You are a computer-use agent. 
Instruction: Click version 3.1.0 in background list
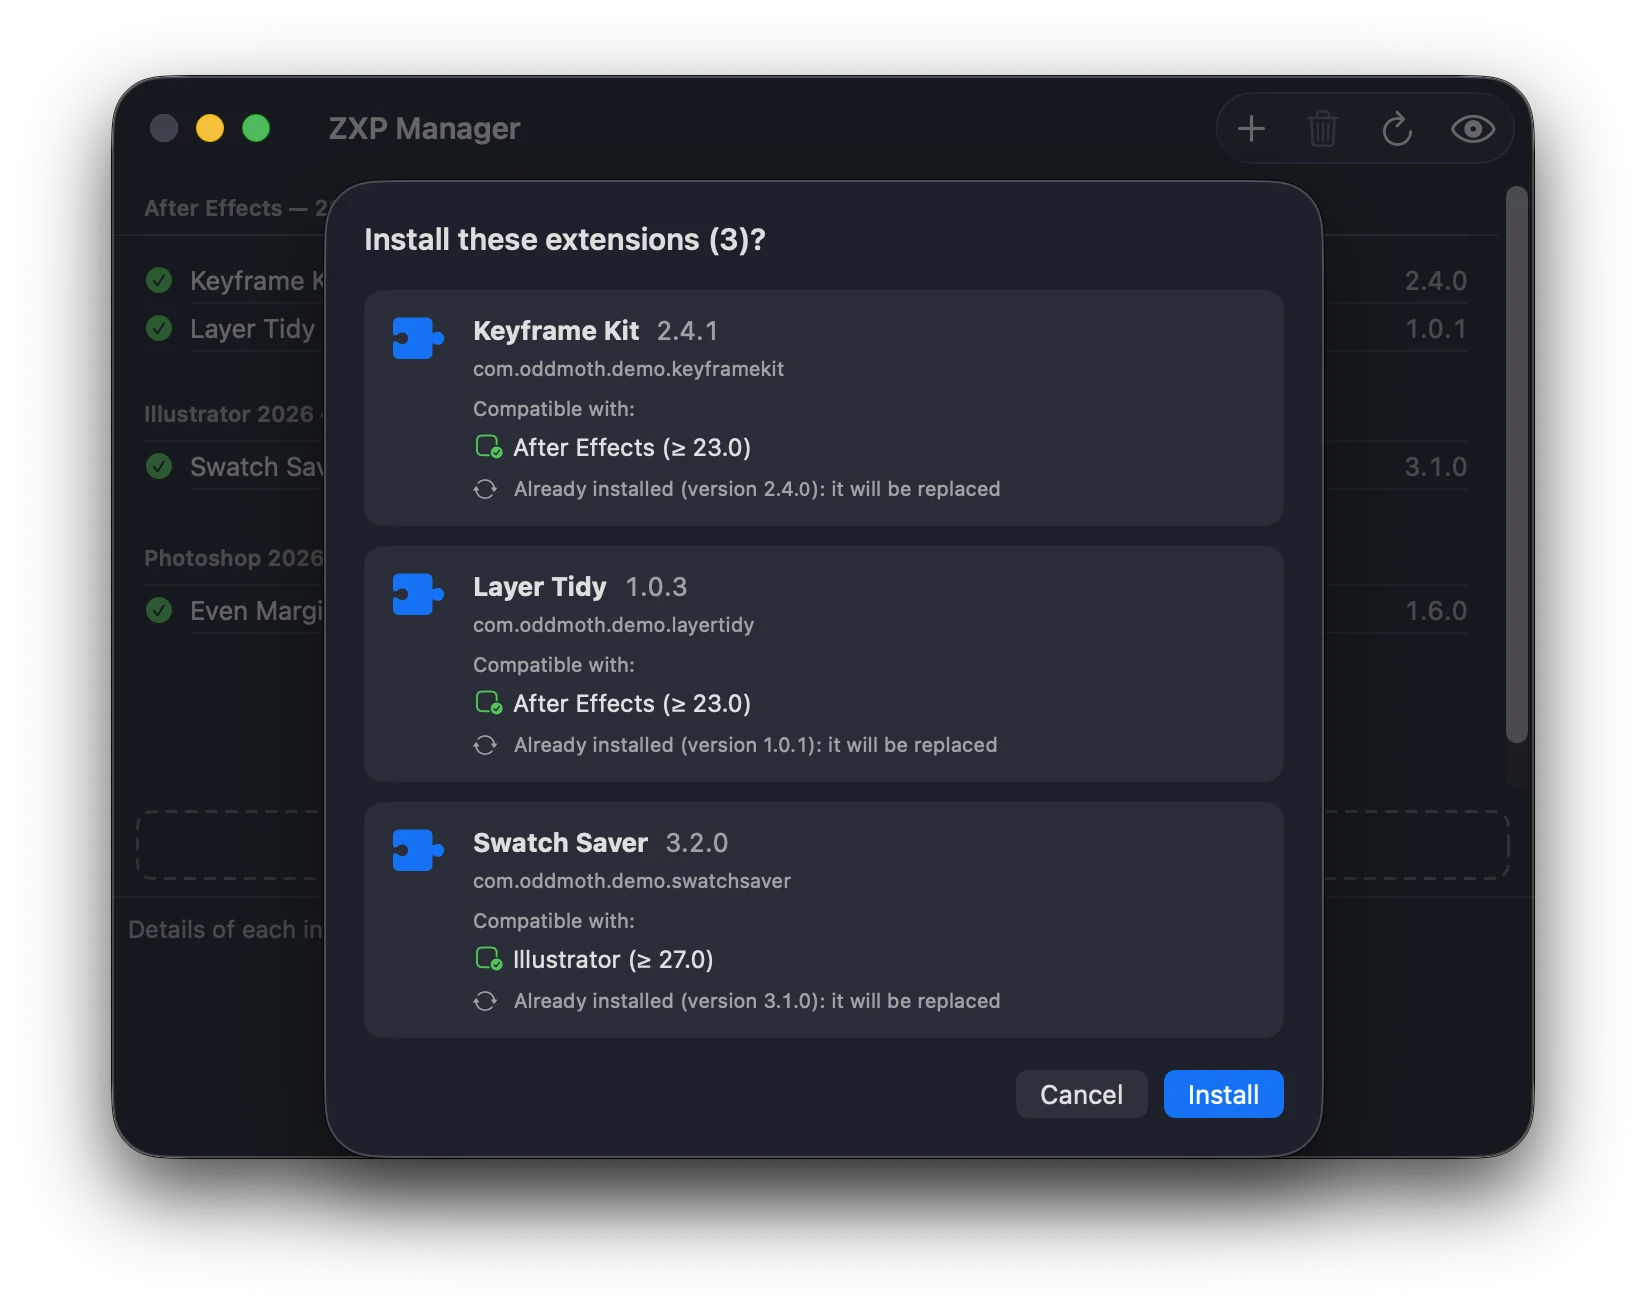click(1436, 467)
